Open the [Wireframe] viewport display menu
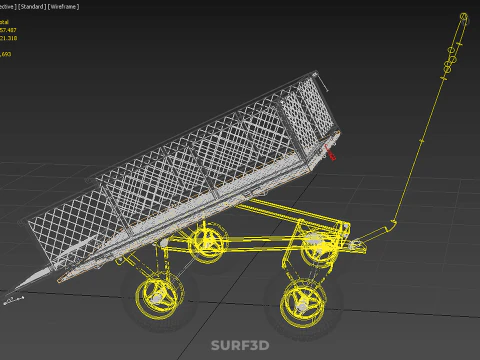The image size is (480, 360). click(64, 7)
